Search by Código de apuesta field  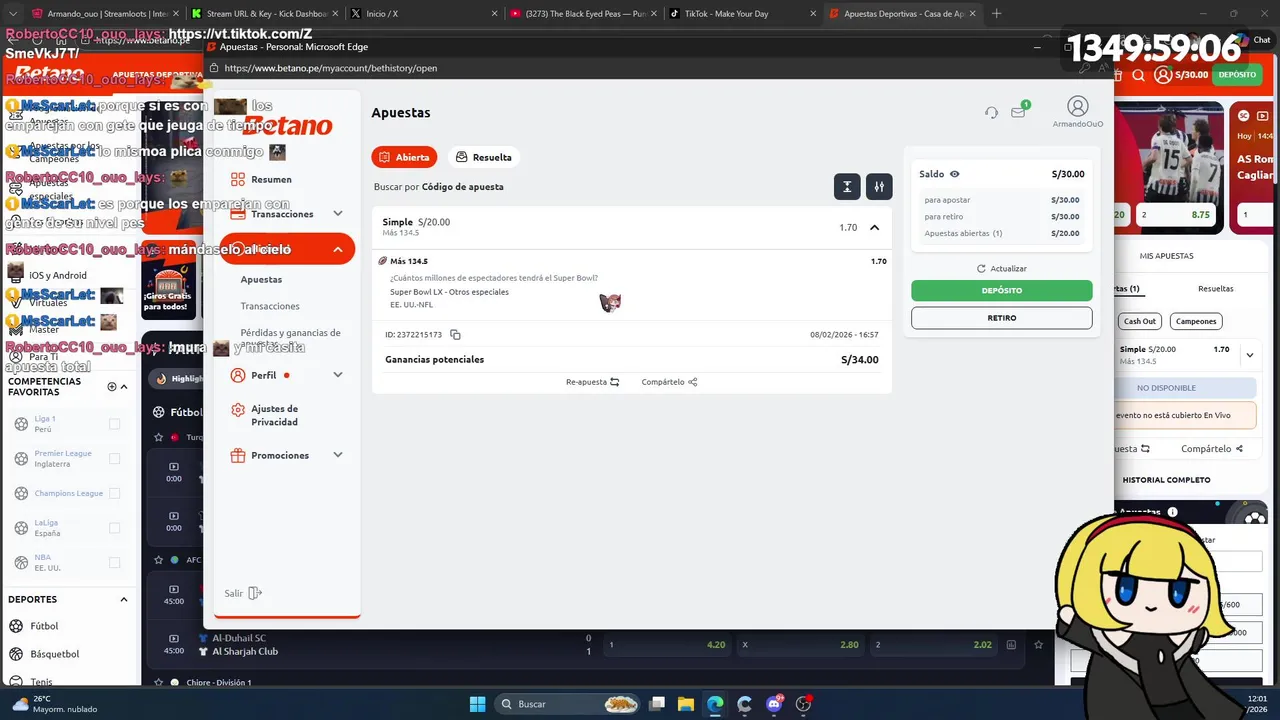pos(439,187)
